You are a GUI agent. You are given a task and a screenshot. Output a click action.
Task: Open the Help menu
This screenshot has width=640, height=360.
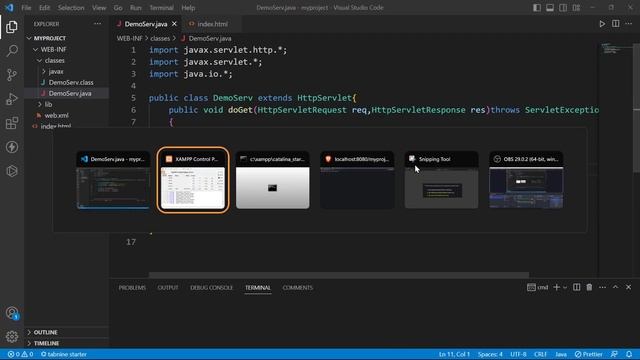pos(188,8)
